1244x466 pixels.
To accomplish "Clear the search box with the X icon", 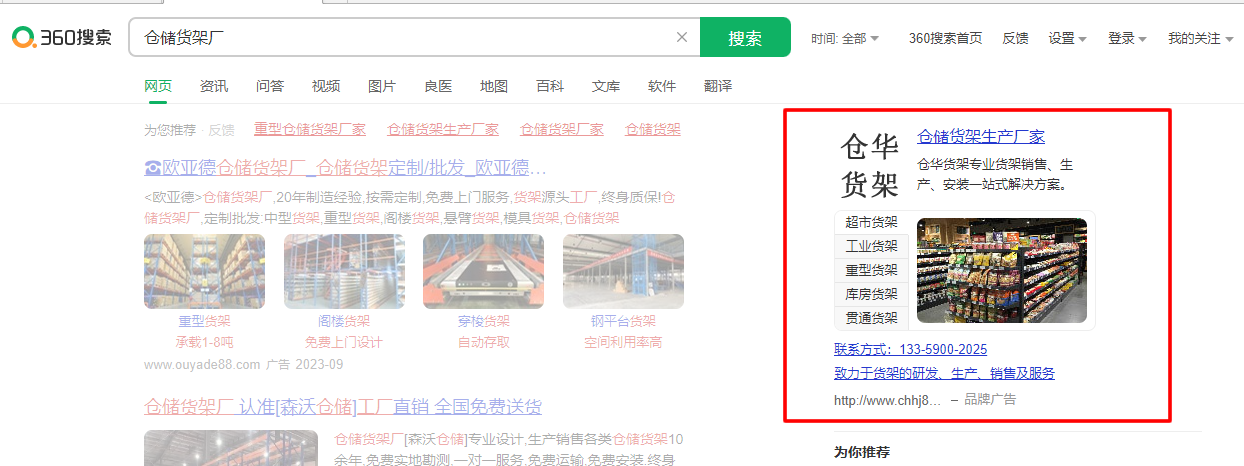I will pos(682,38).
